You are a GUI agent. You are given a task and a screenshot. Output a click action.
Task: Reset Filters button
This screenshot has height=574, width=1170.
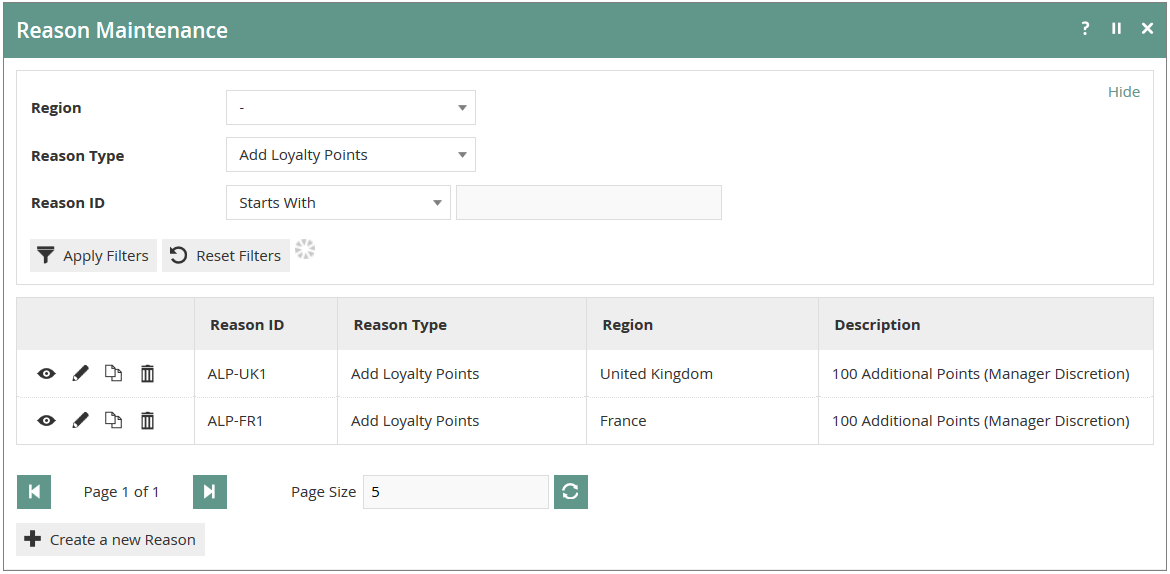(x=226, y=255)
